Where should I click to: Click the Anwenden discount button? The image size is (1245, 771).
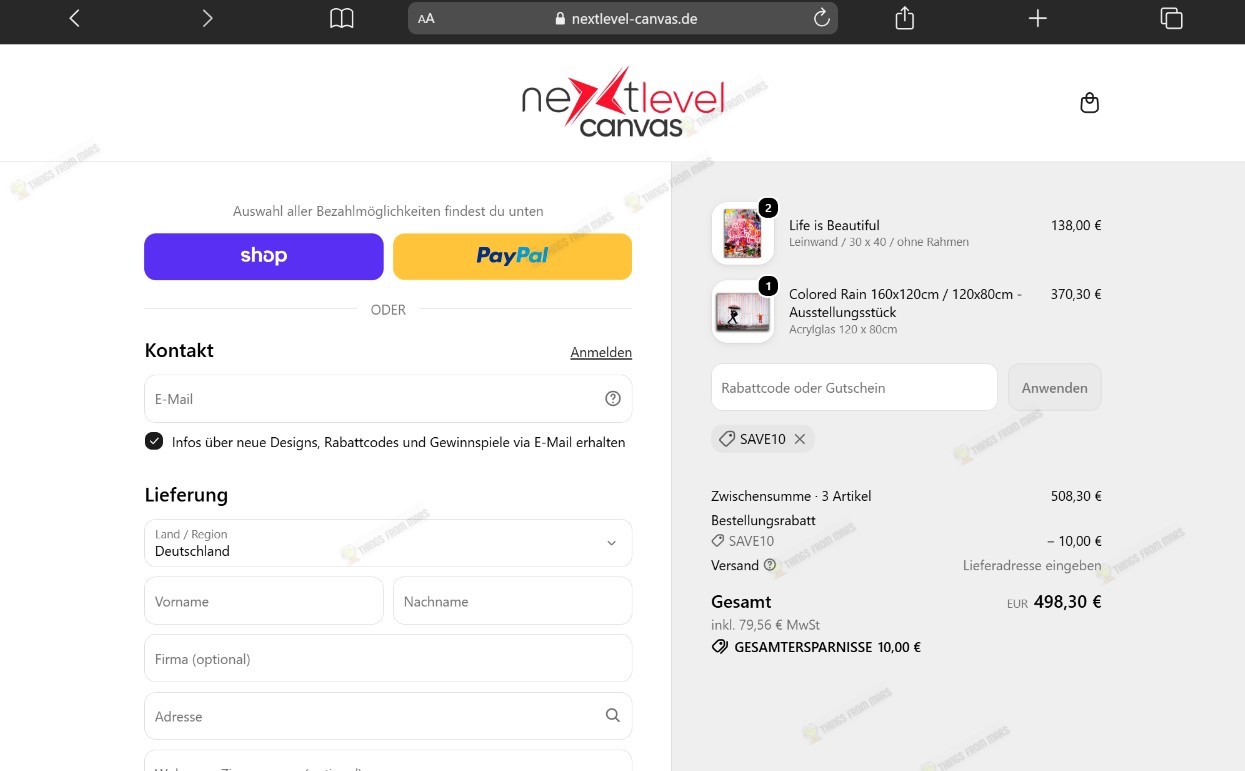1055,387
